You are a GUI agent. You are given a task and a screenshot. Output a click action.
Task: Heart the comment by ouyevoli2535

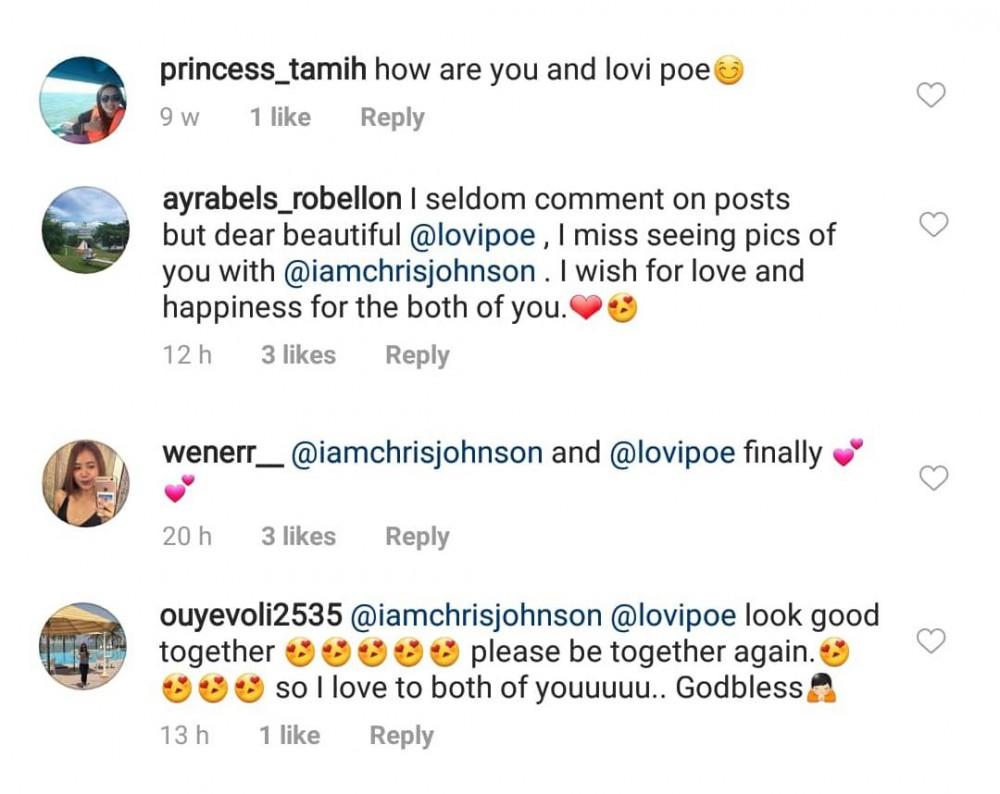pyautogui.click(x=932, y=640)
